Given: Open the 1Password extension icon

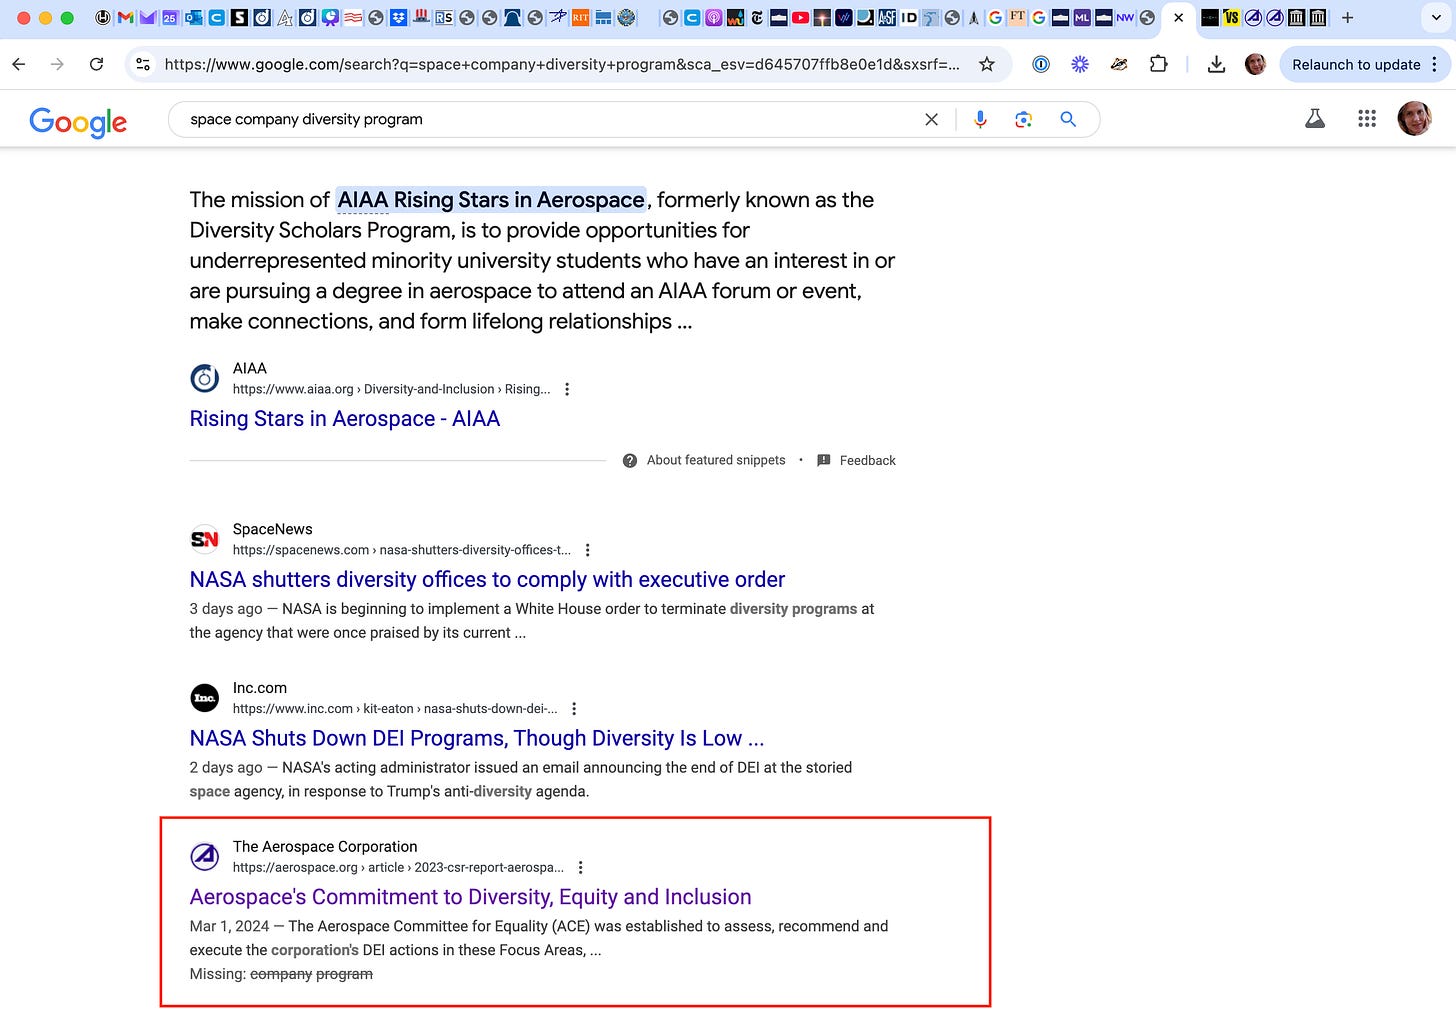Looking at the screenshot, I should click(x=1041, y=64).
